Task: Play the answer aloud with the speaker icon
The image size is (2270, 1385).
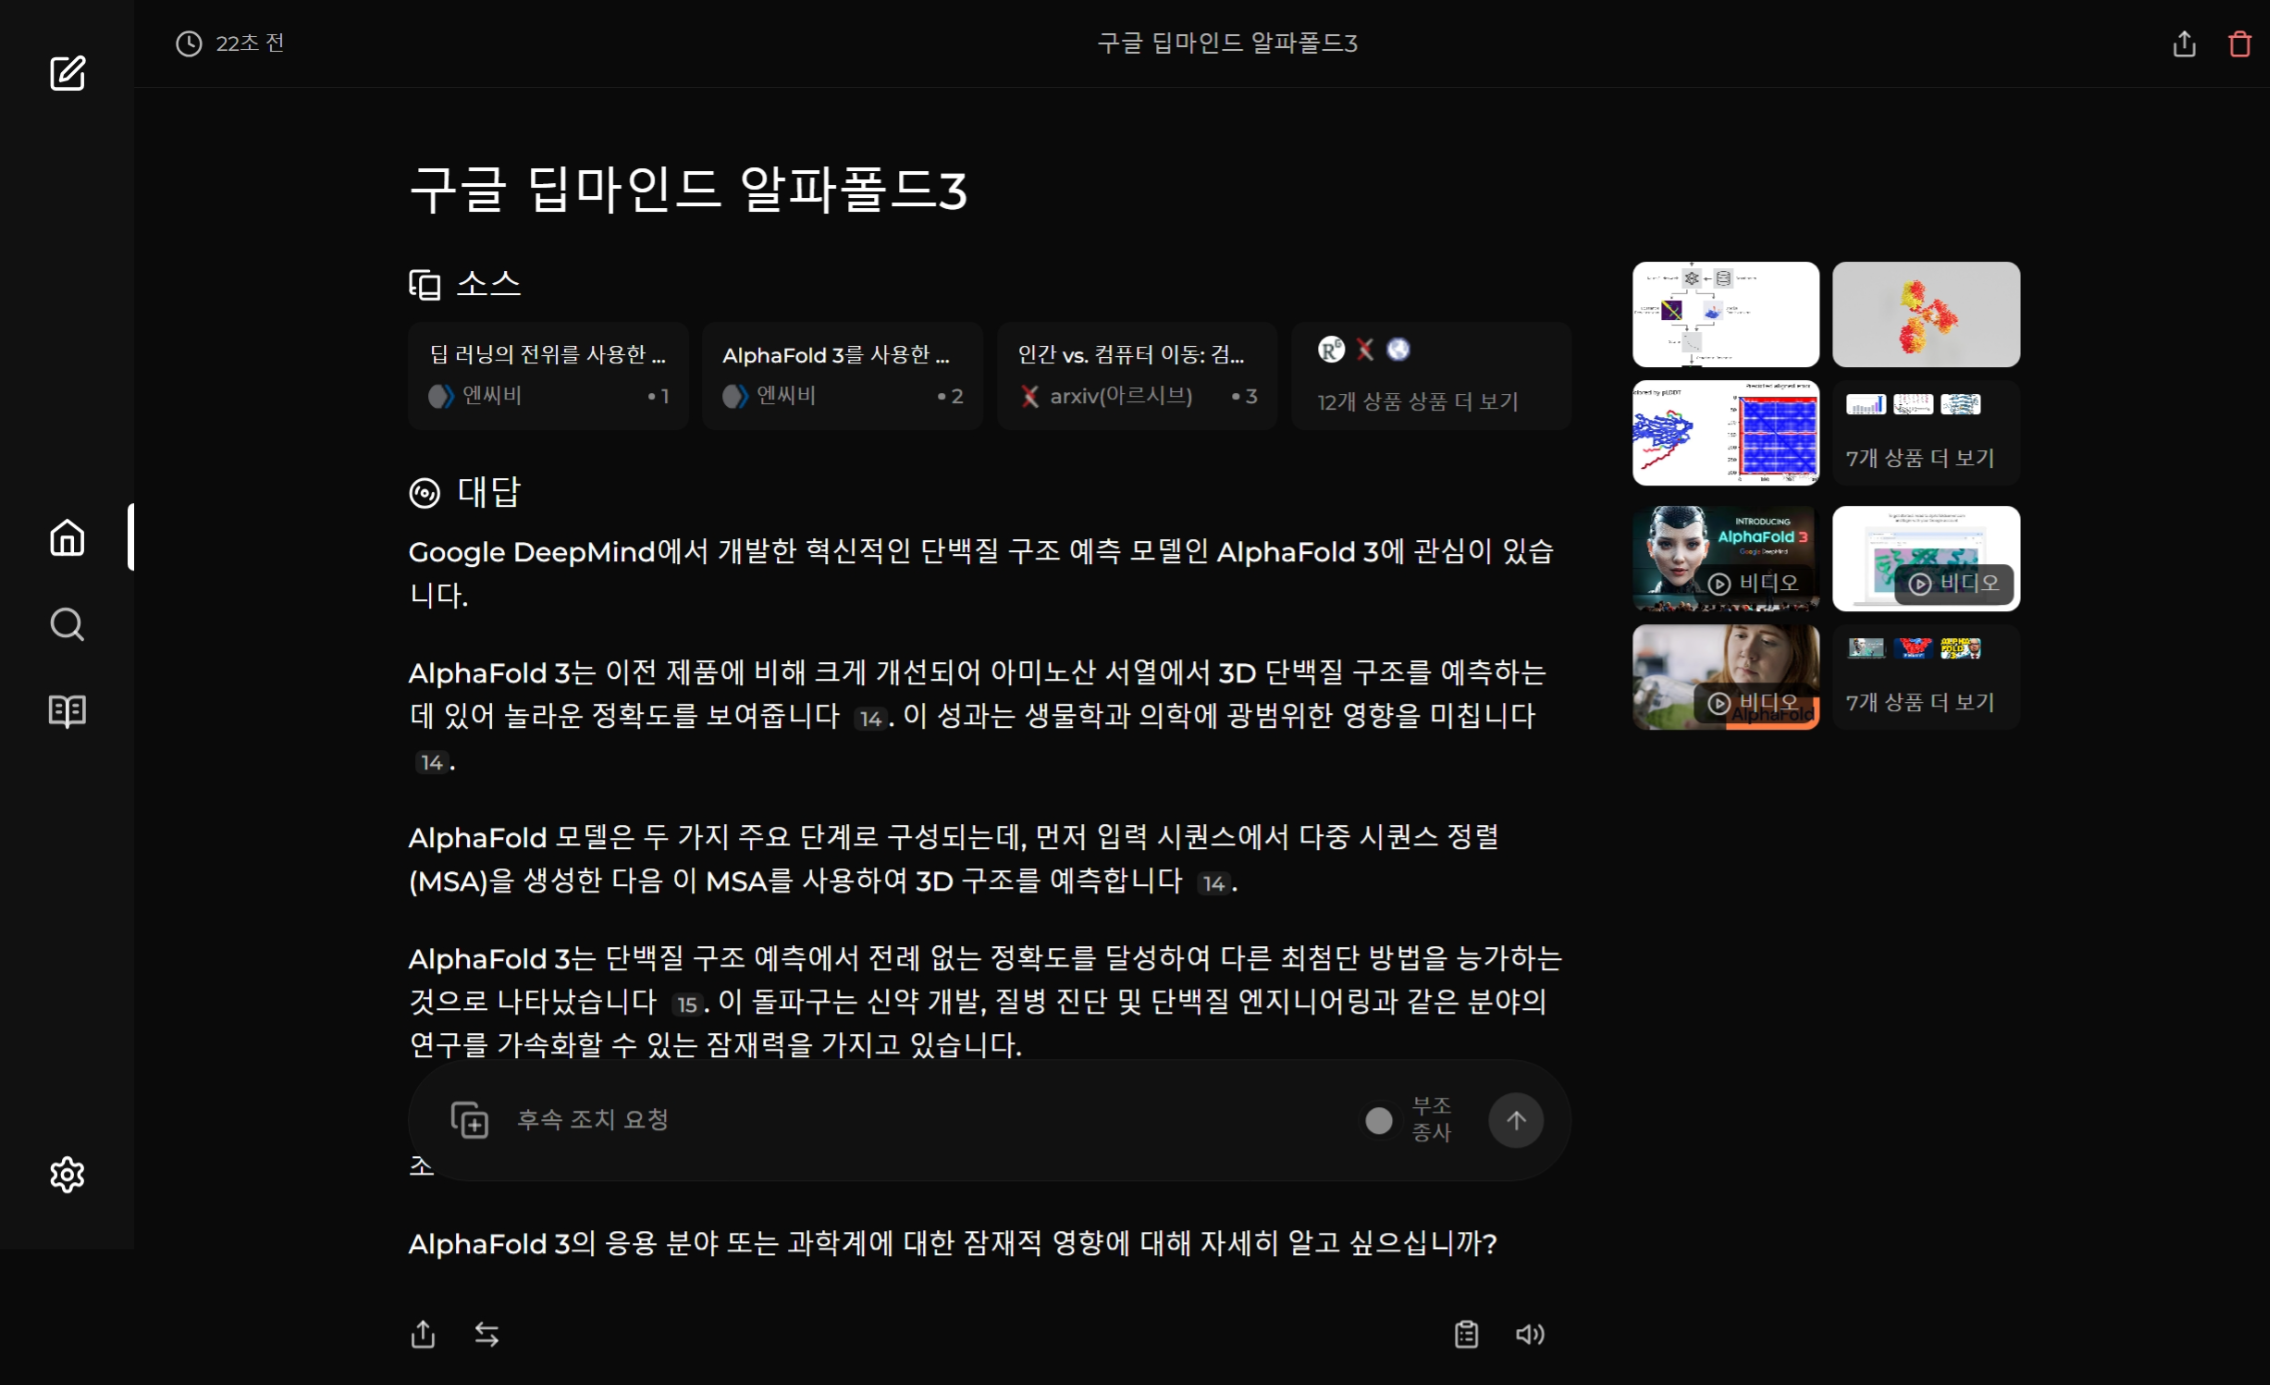Action: 1530,1334
